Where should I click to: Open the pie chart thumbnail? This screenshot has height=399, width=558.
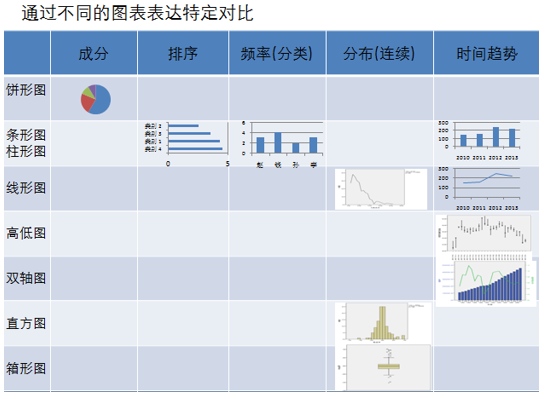click(x=96, y=99)
